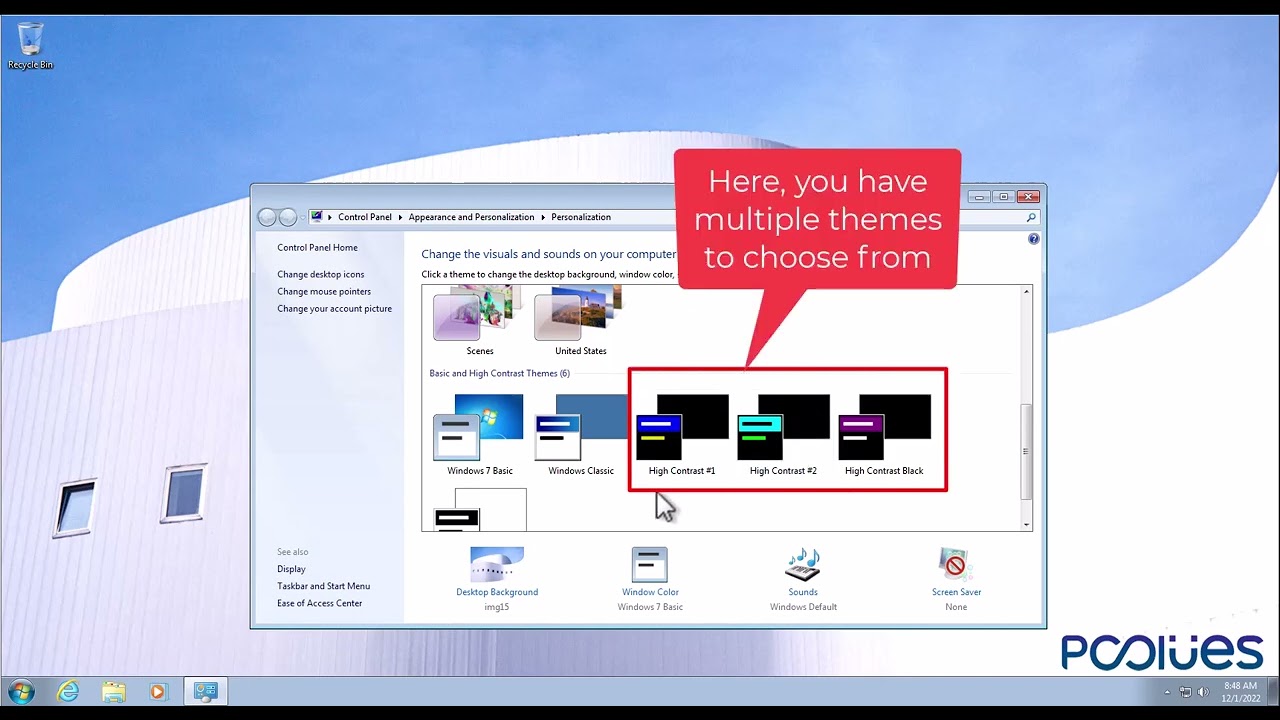Image resolution: width=1280 pixels, height=720 pixels.
Task: Open Change your account picture link
Action: 335,308
